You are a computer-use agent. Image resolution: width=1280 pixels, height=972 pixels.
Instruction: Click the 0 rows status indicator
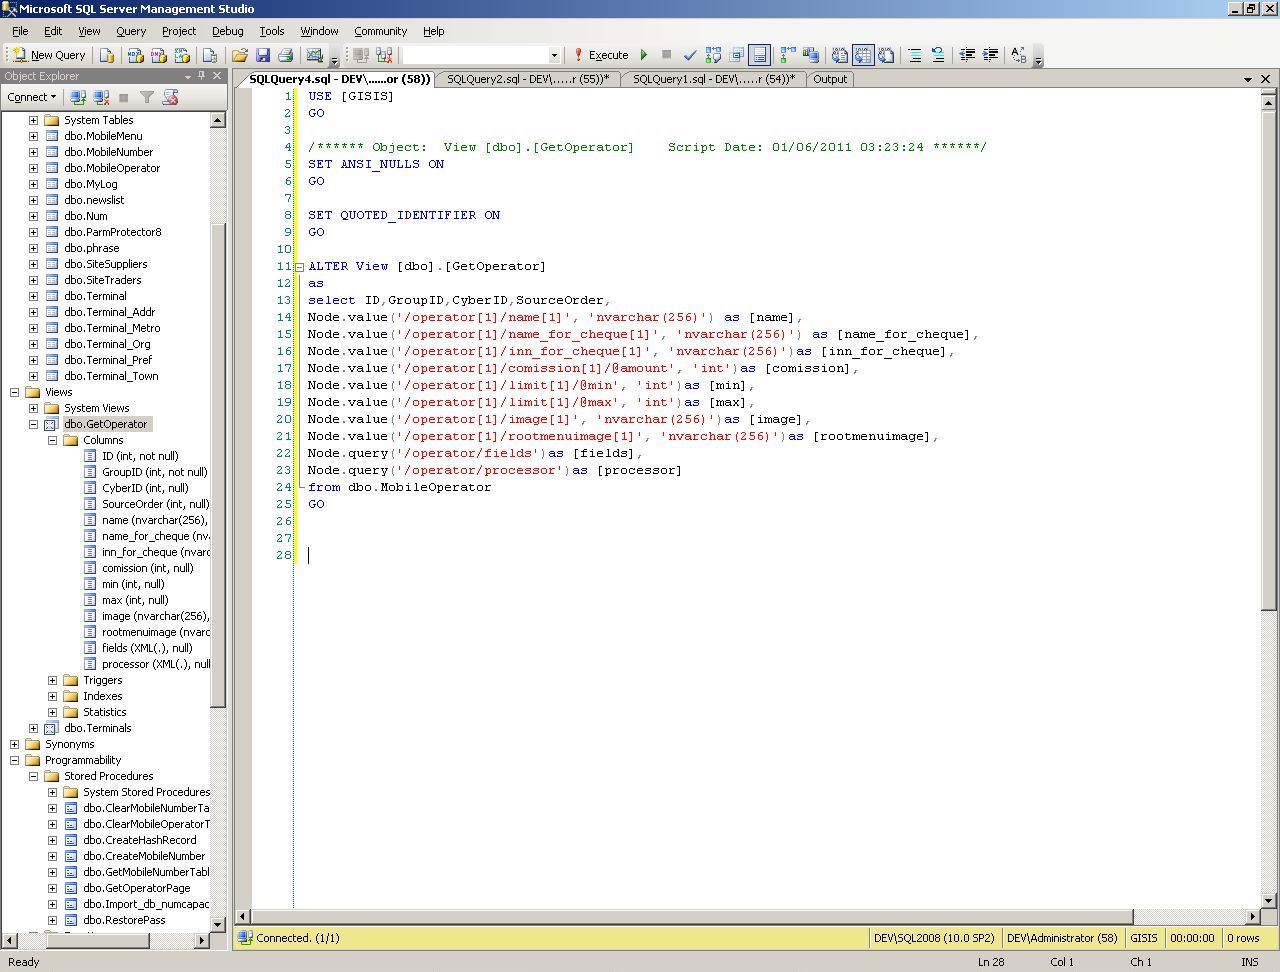(1244, 938)
